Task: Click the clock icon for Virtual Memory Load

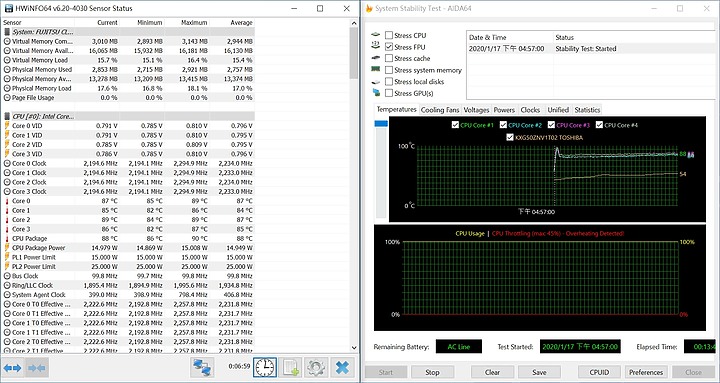Action: [x=7, y=60]
